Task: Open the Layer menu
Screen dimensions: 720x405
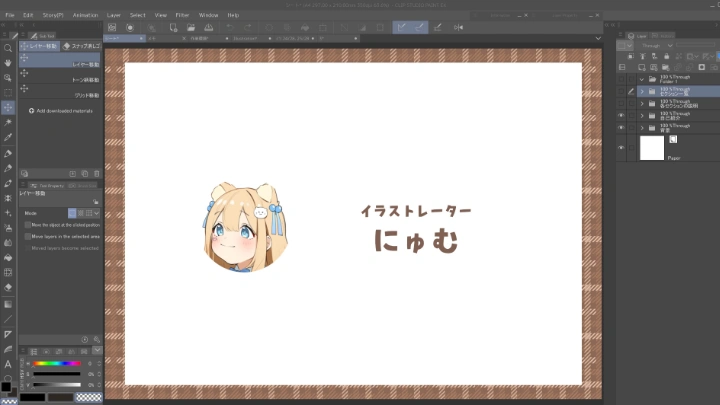Action: [114, 15]
